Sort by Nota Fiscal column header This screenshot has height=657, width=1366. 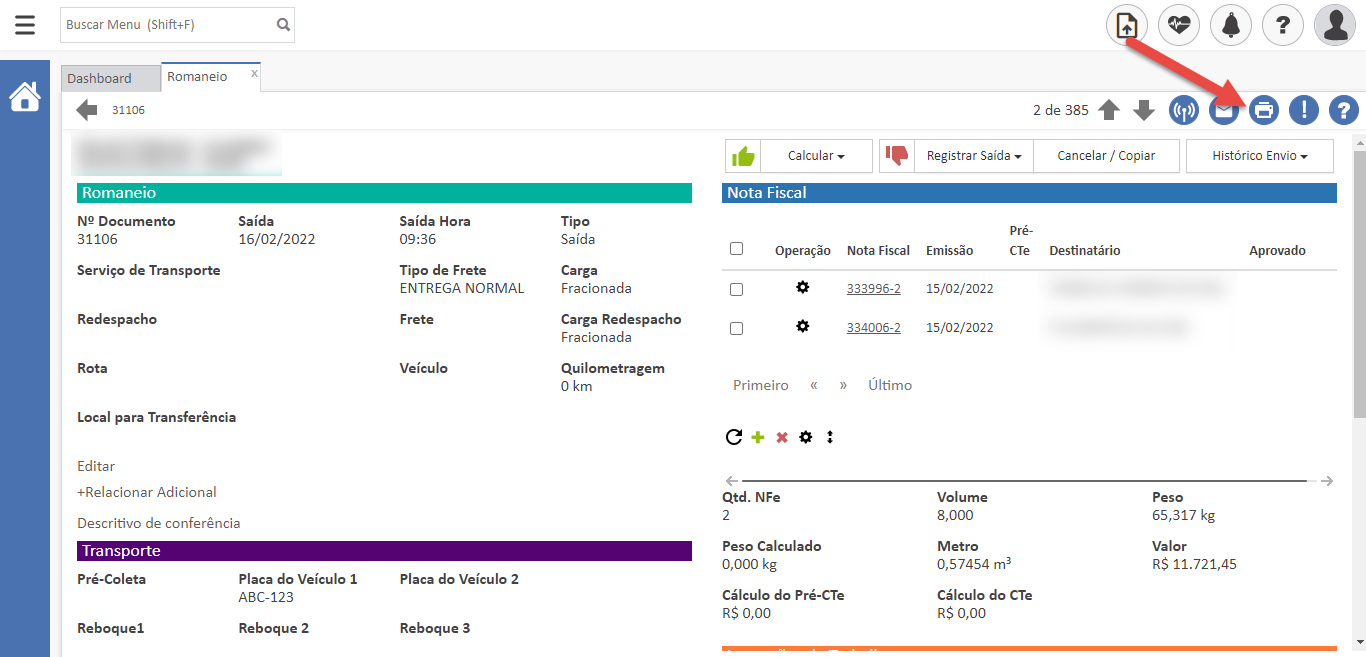pyautogui.click(x=878, y=251)
